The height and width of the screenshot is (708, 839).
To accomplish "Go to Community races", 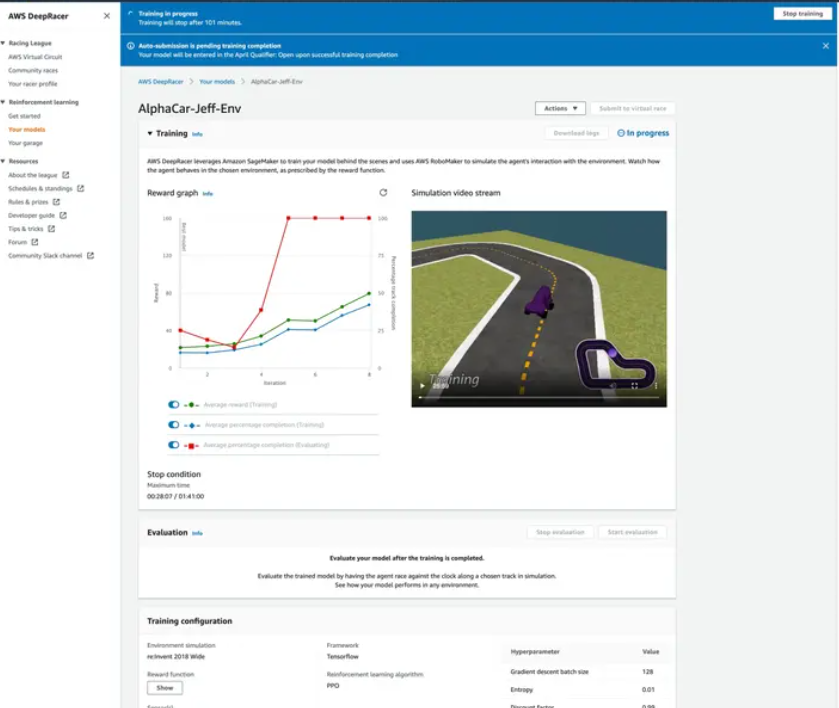I will (x=33, y=70).
